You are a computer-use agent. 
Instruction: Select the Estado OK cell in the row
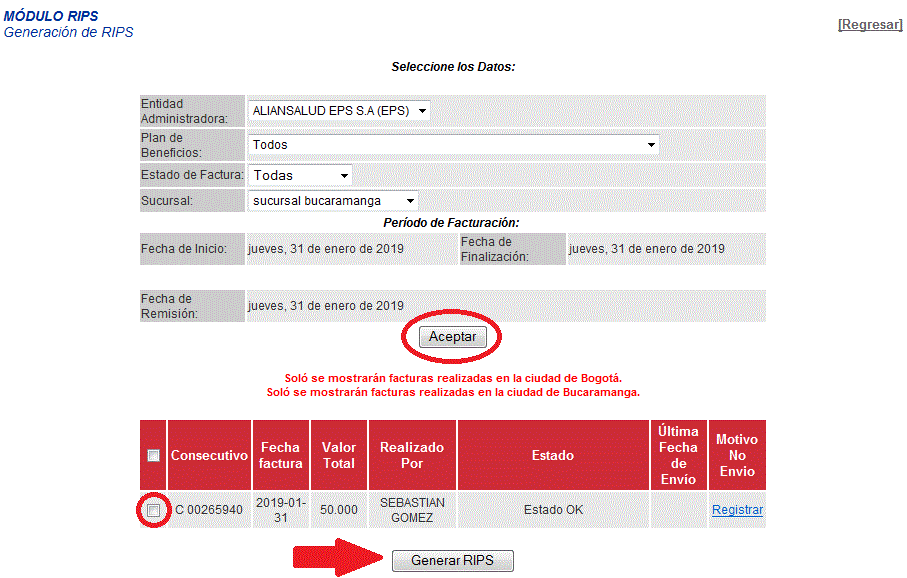tap(553, 510)
